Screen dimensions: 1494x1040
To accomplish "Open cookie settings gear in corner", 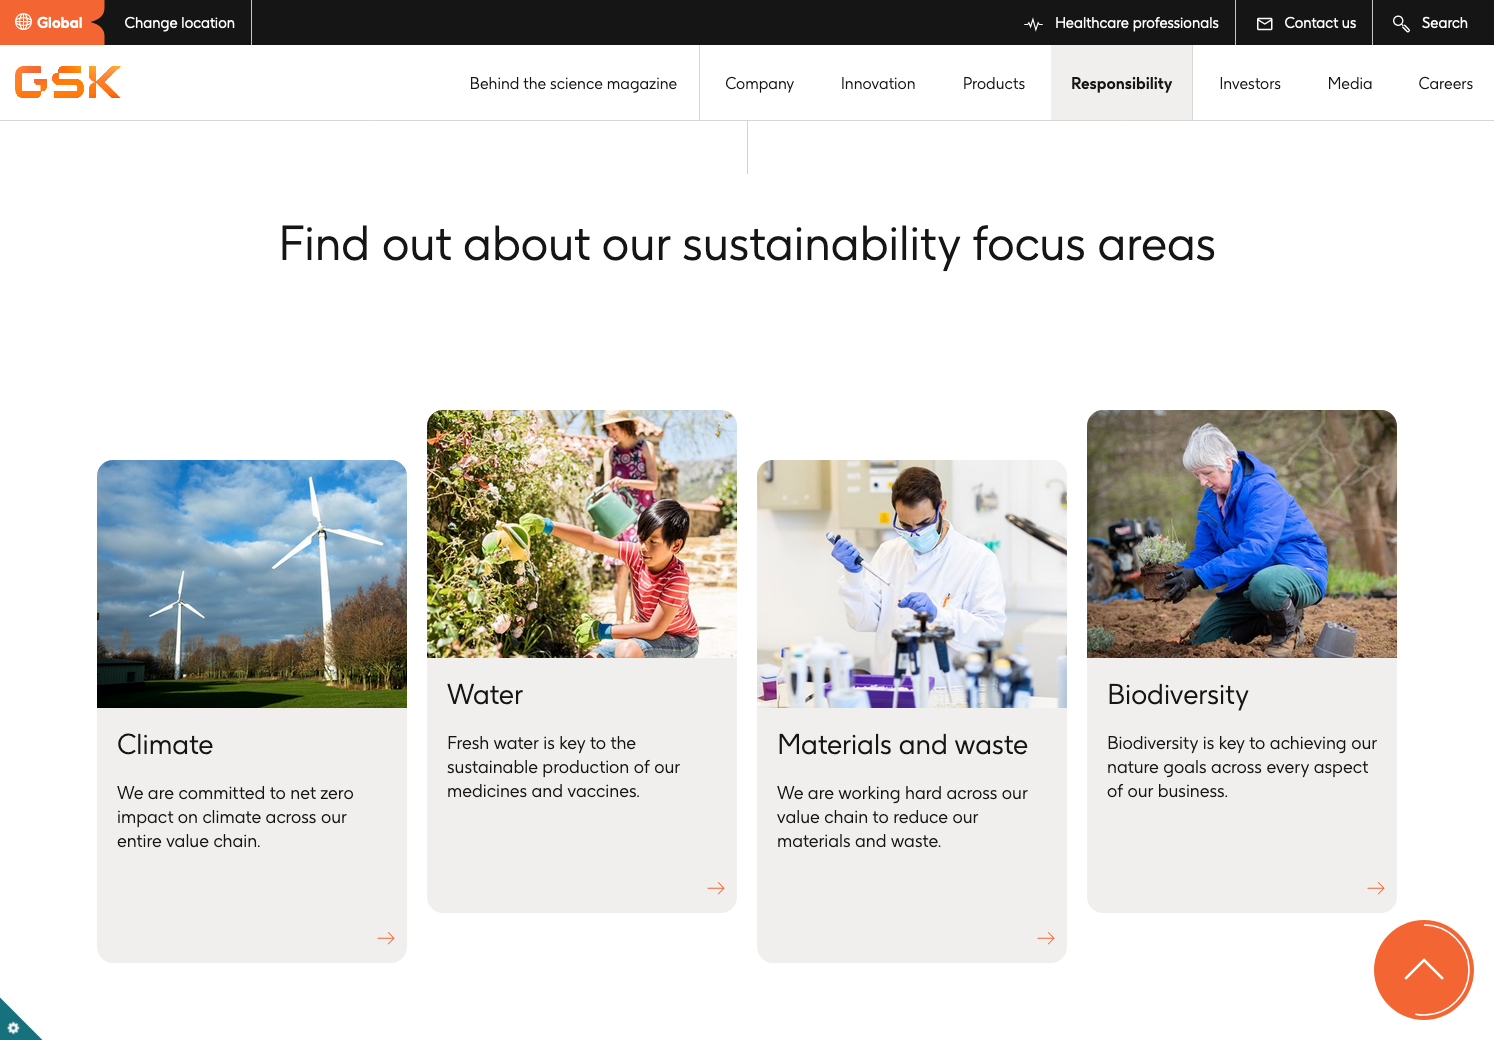I will click(x=13, y=1027).
